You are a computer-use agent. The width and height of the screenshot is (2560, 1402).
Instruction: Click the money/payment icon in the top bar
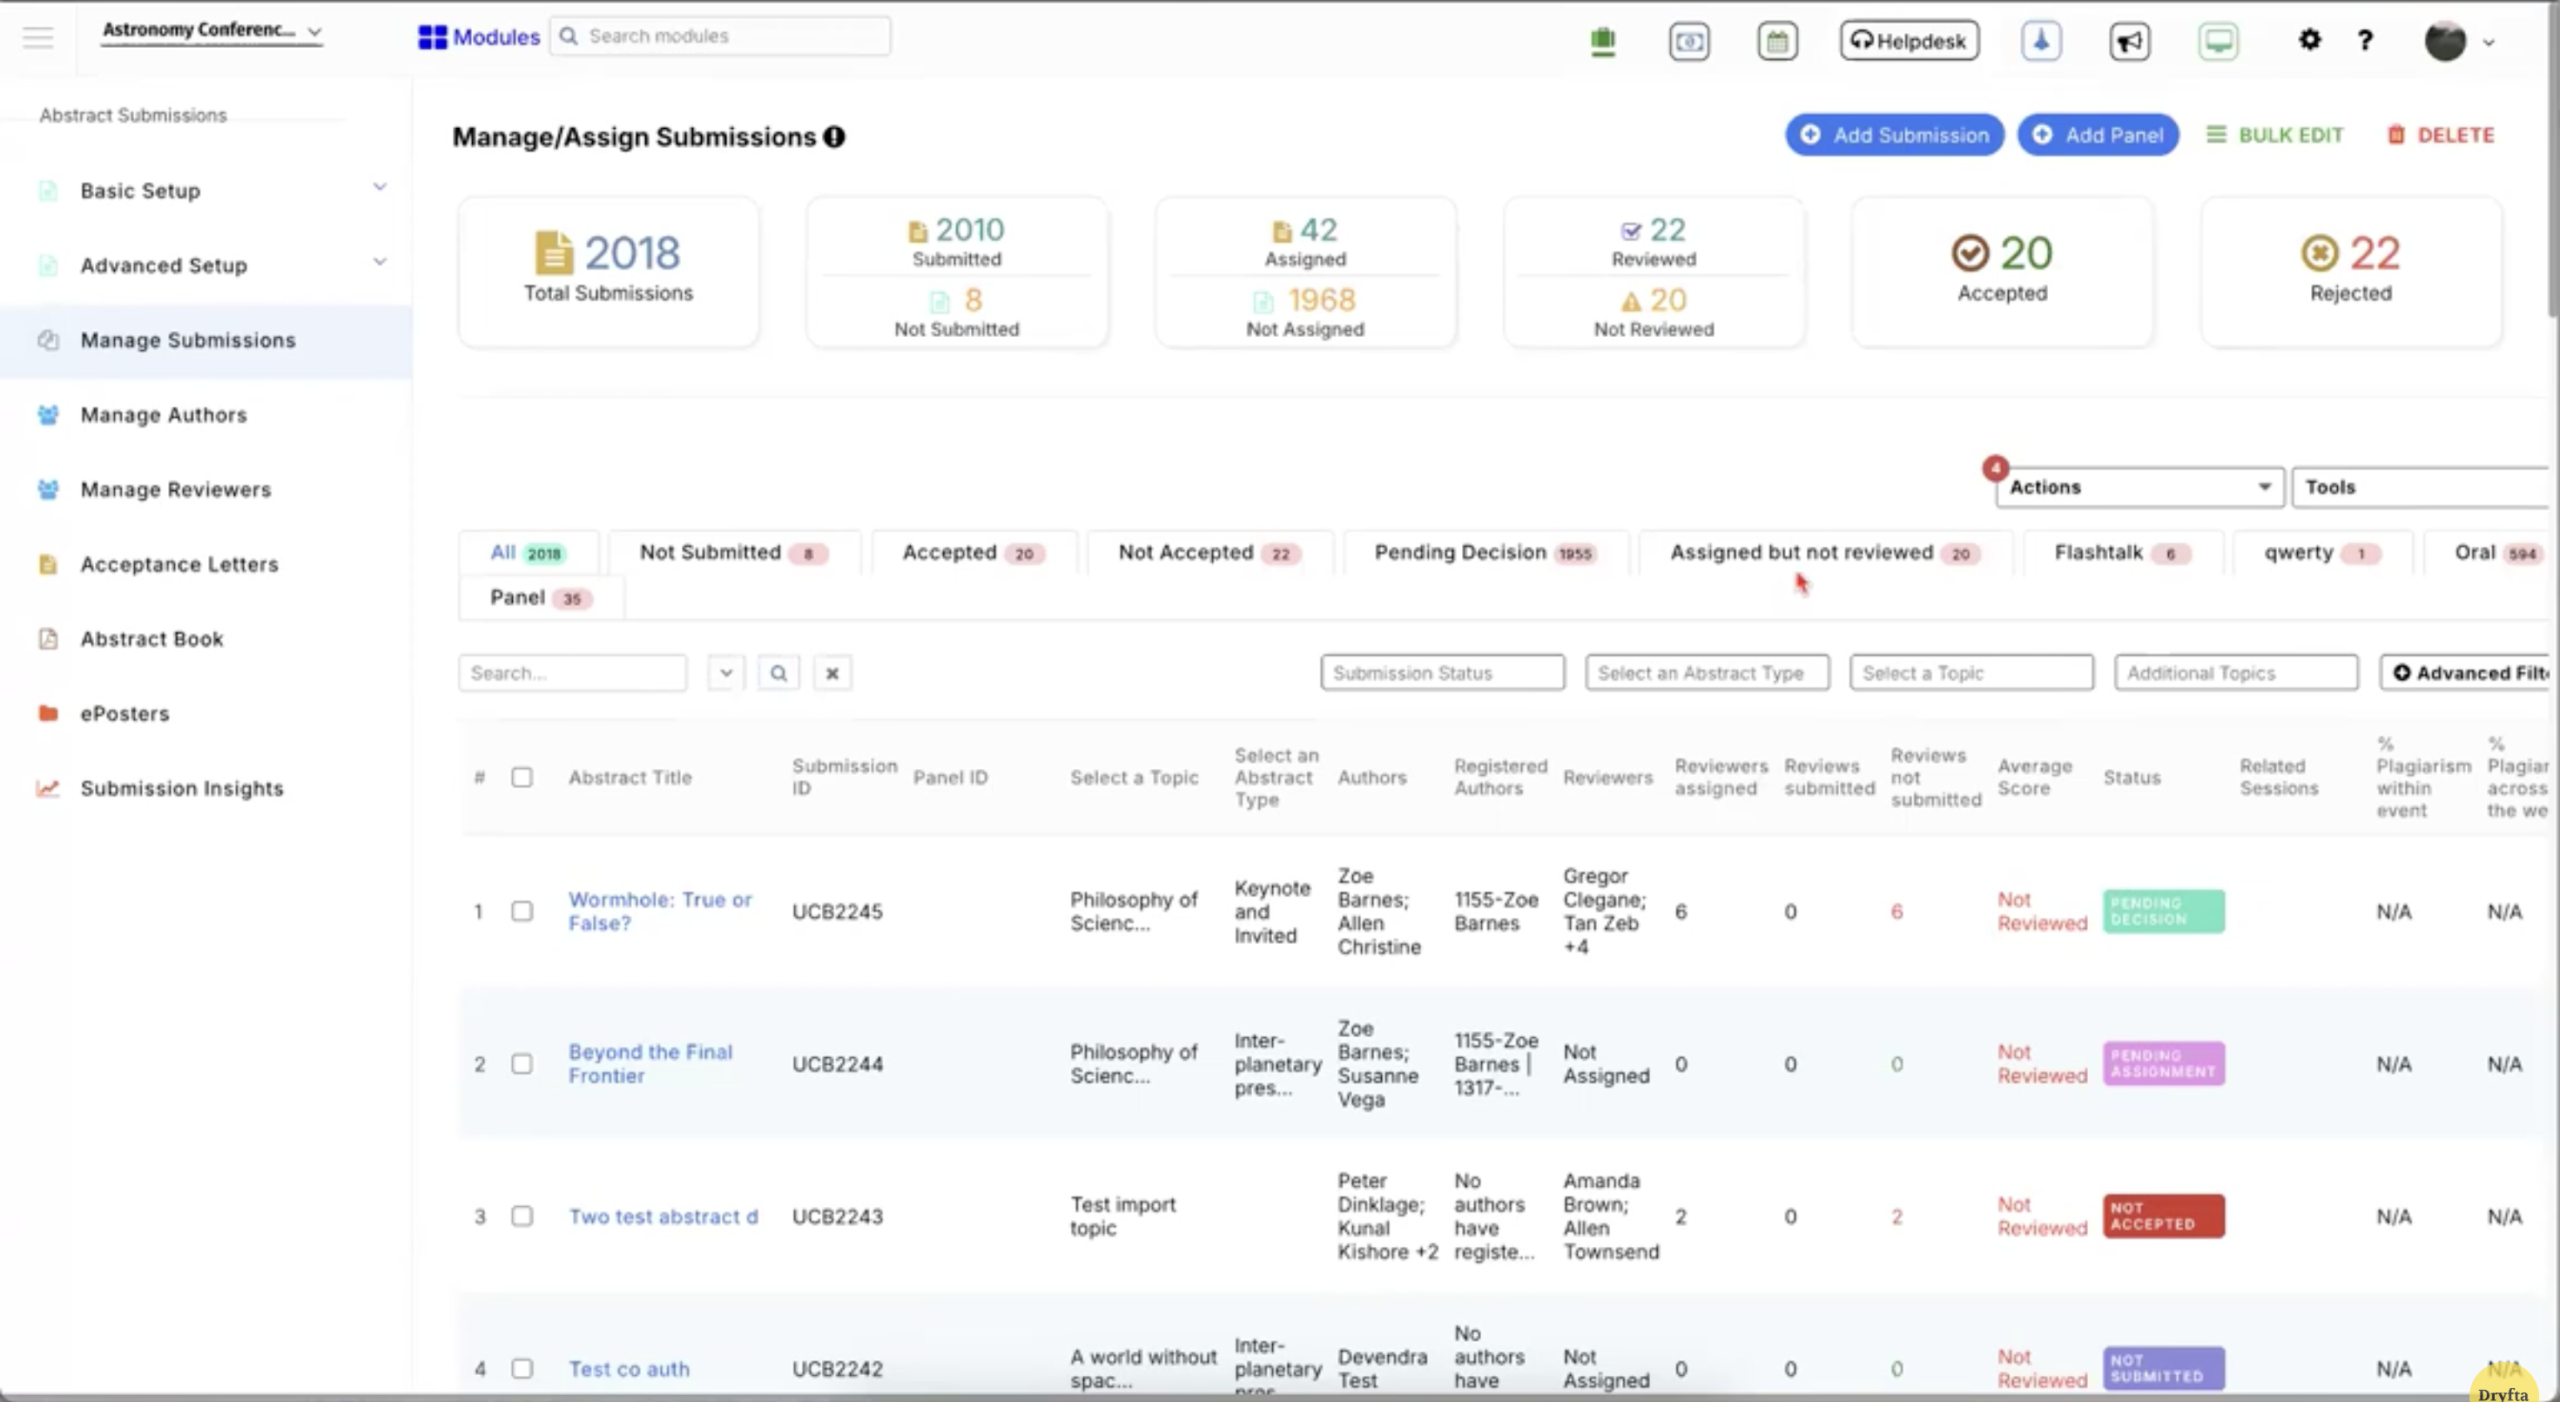pyautogui.click(x=1689, y=41)
